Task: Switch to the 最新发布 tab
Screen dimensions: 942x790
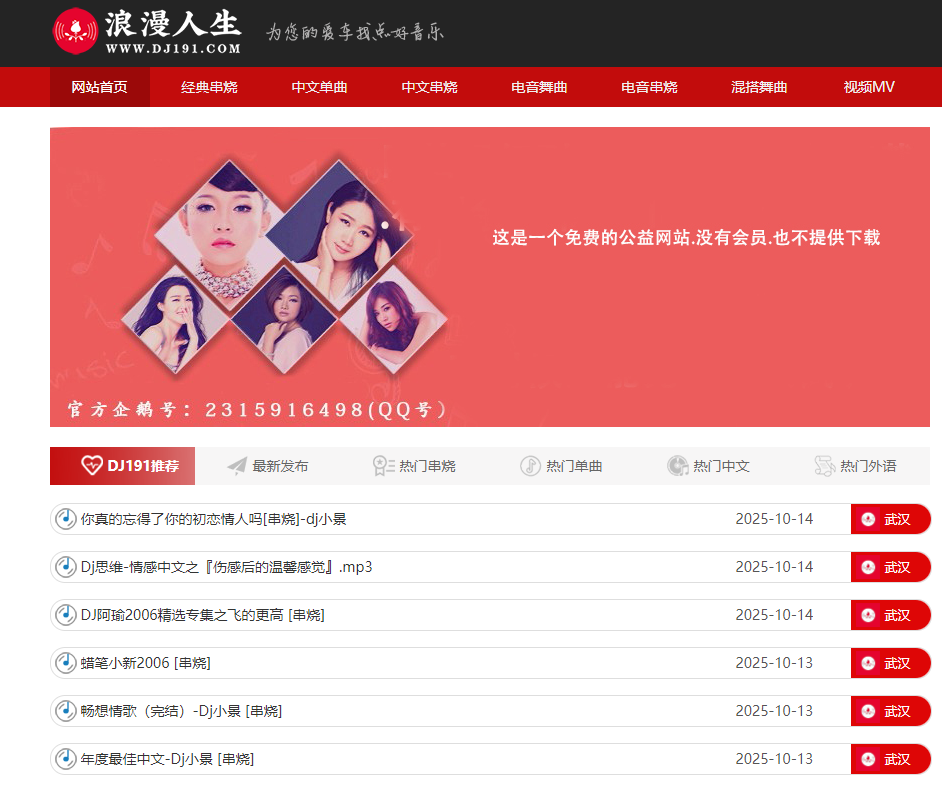Action: pyautogui.click(x=280, y=466)
